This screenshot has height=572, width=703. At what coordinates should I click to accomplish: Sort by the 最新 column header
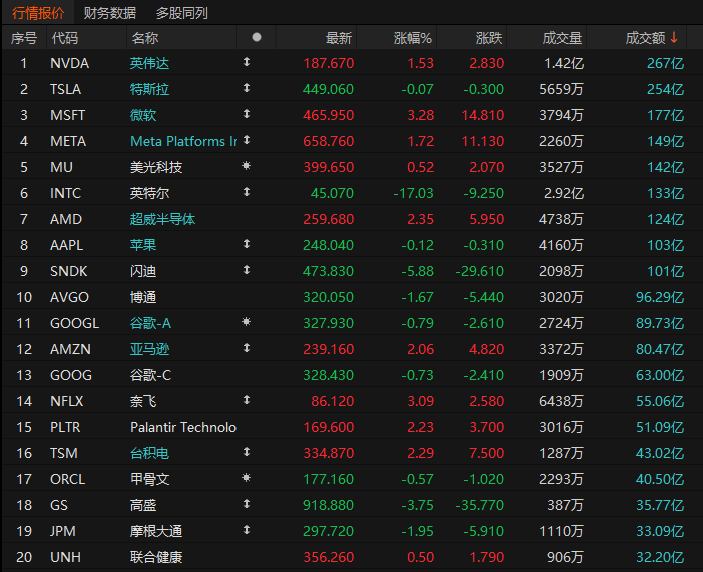(338, 38)
